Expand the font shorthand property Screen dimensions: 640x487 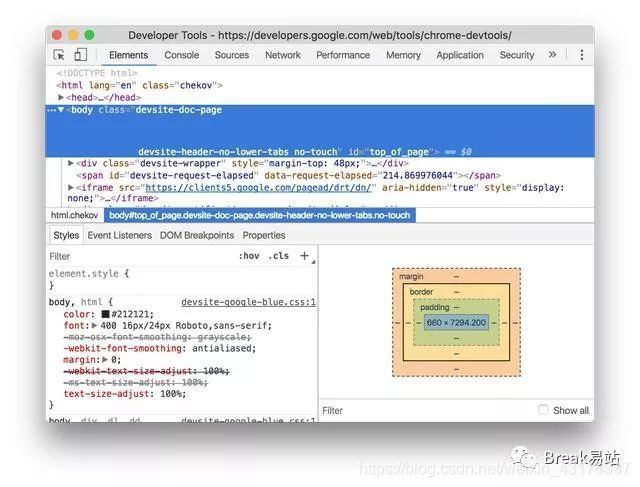(x=94, y=325)
